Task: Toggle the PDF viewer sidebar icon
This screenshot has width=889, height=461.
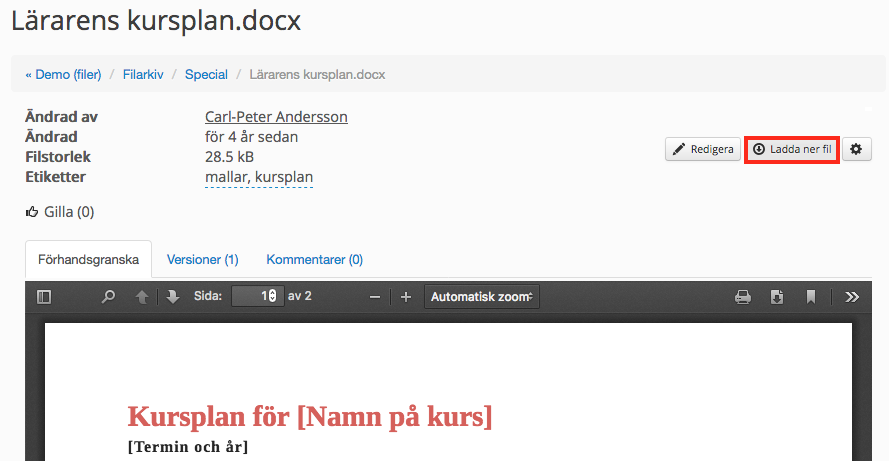Action: 44,297
